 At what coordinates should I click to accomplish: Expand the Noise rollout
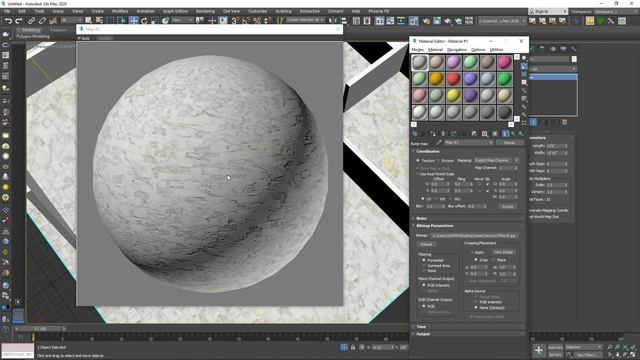click(421, 218)
